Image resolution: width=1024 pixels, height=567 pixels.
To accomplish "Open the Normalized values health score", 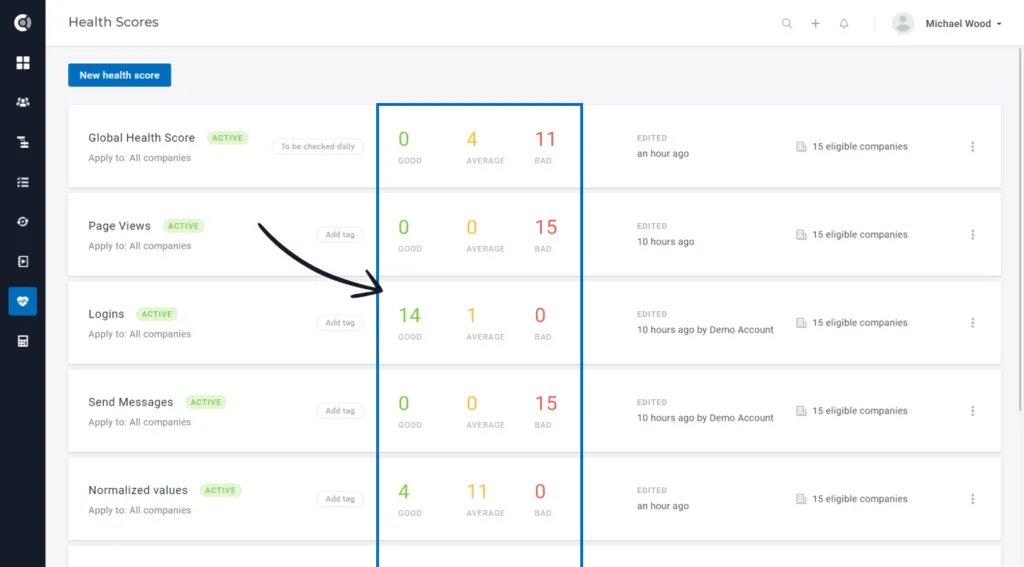I will (x=138, y=491).
